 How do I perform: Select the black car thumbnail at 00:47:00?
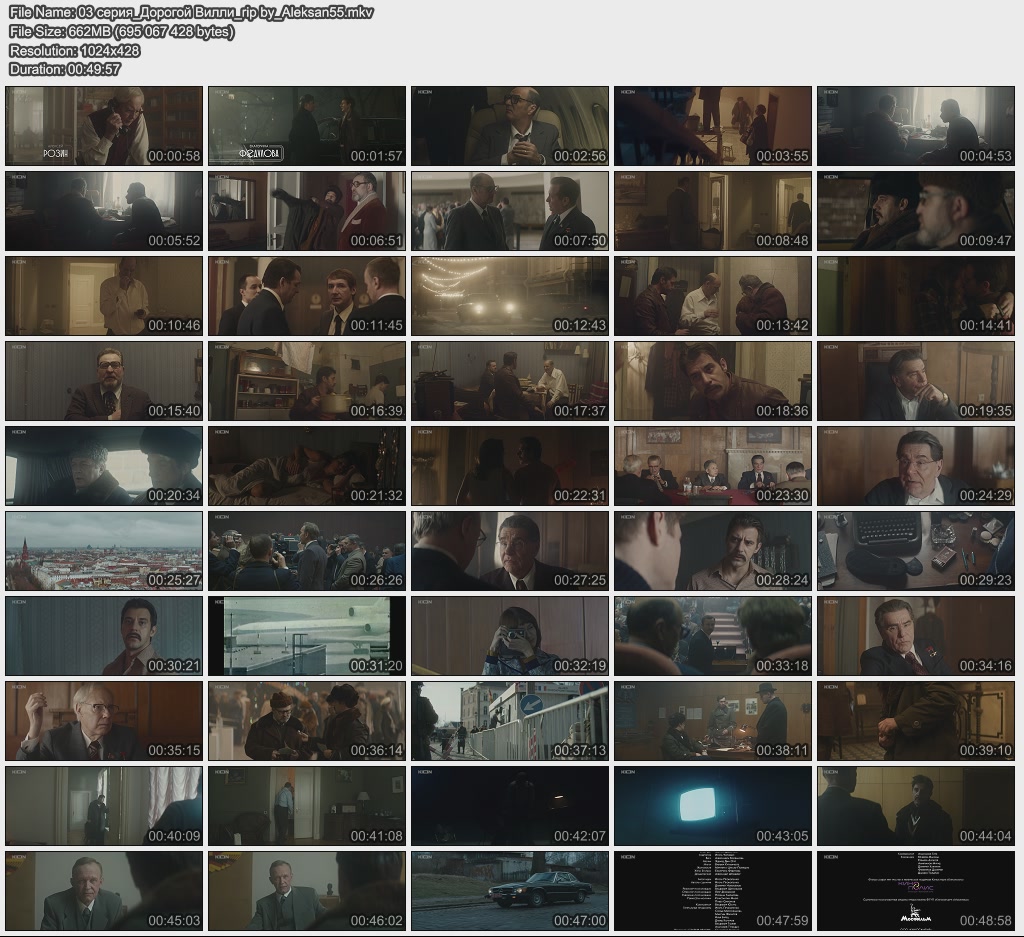point(509,891)
